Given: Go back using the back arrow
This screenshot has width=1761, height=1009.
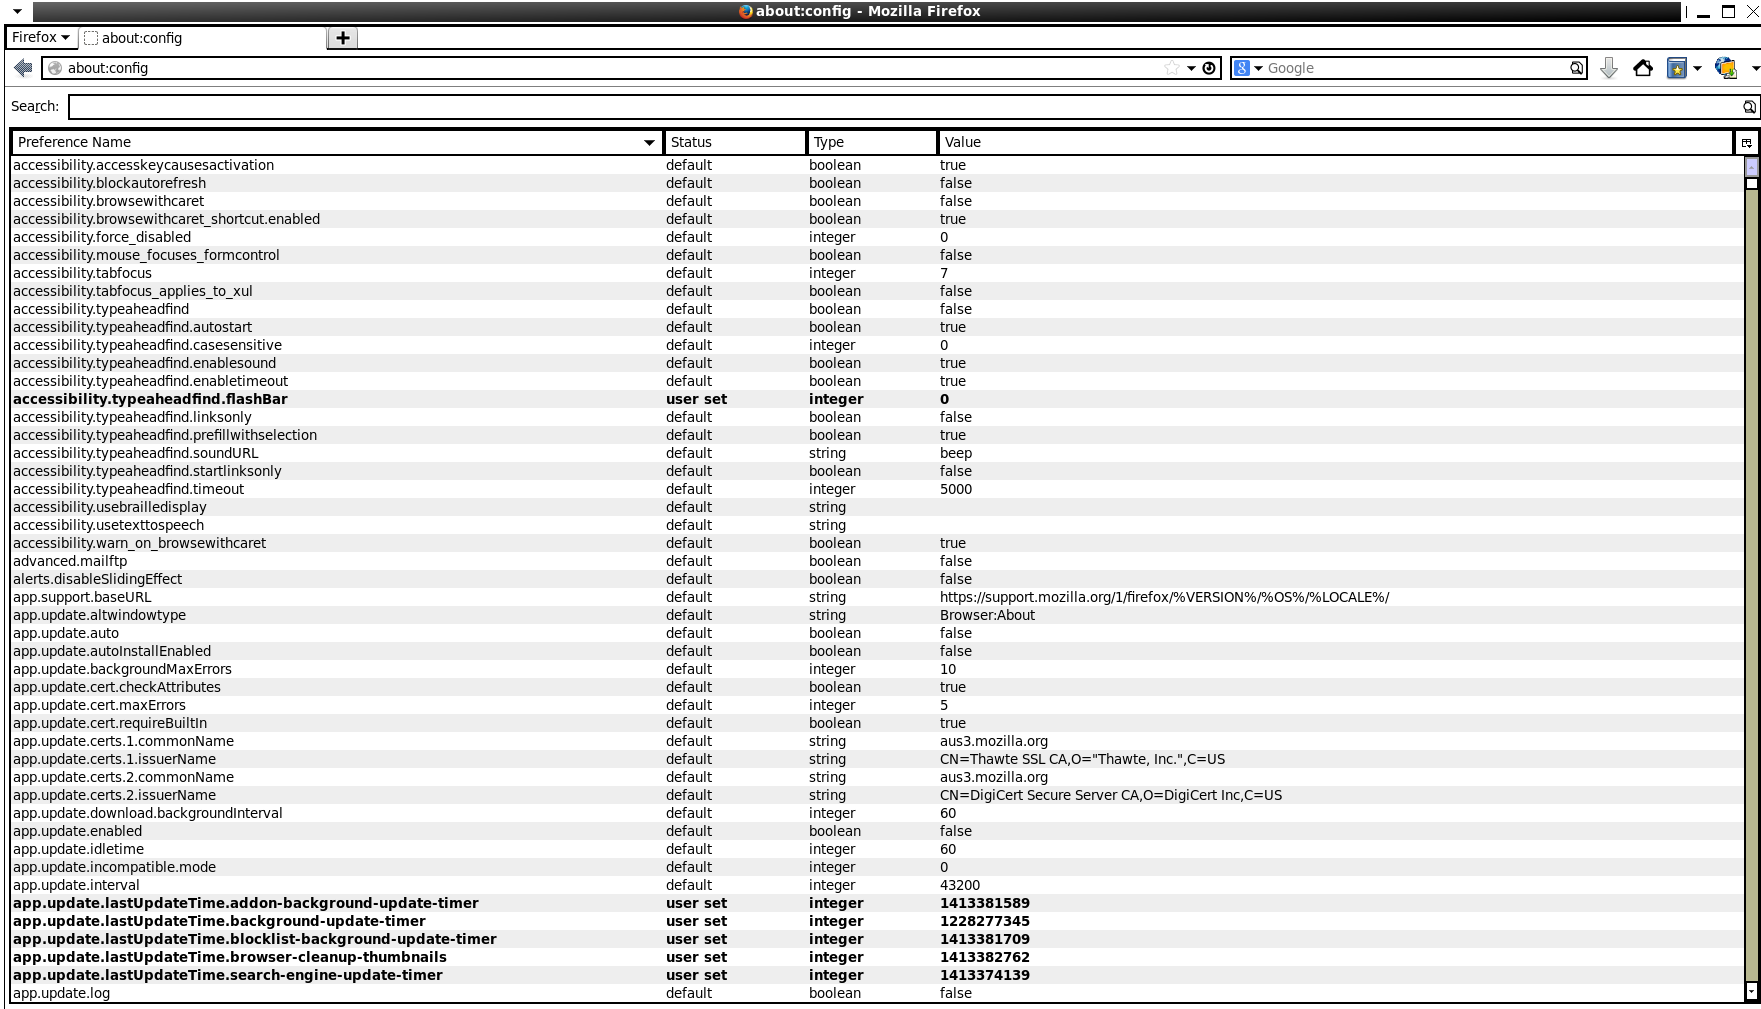Looking at the screenshot, I should [x=23, y=68].
